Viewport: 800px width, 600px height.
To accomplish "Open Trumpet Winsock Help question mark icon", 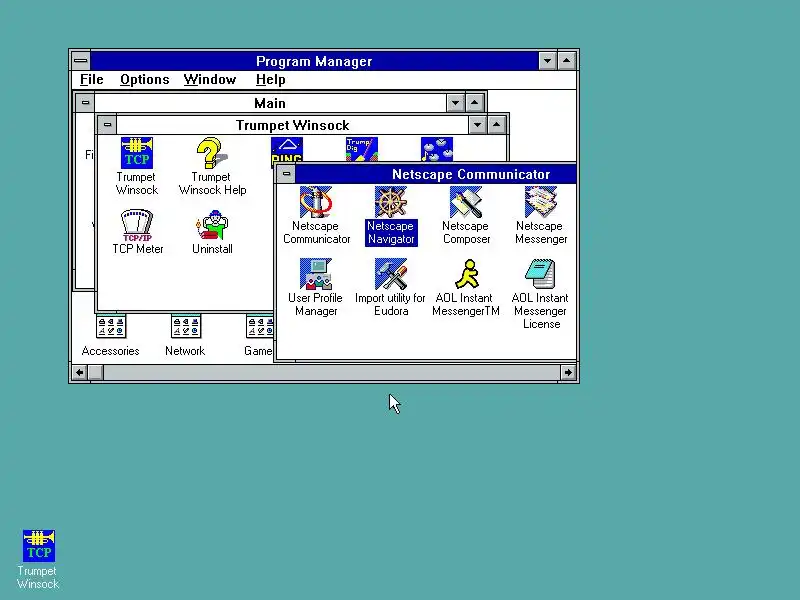I will [x=211, y=153].
